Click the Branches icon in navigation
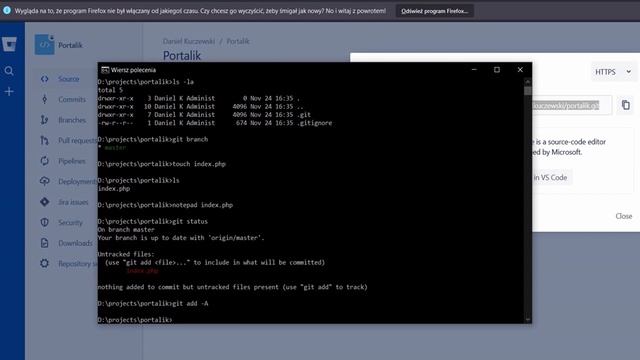The height and width of the screenshot is (360, 640). [44, 120]
